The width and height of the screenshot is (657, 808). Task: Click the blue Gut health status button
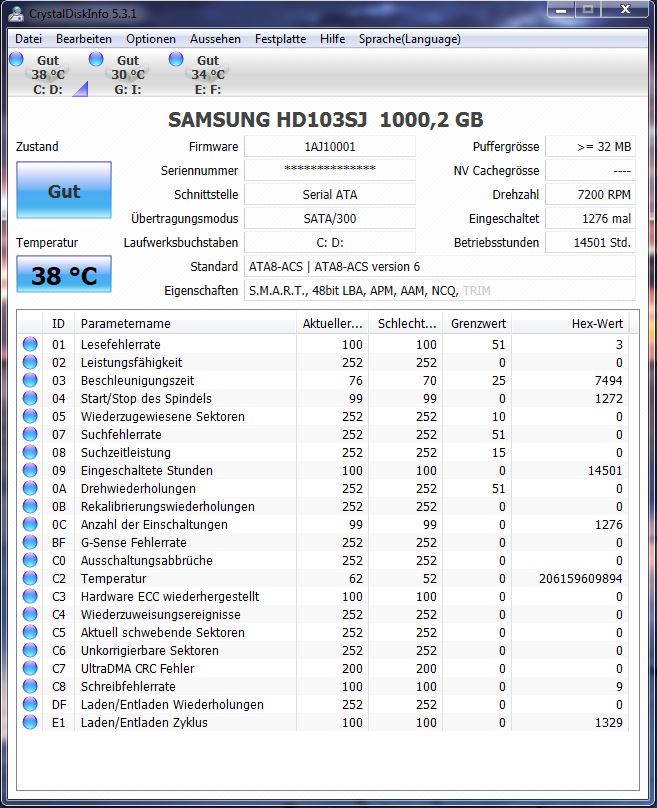tap(64, 190)
